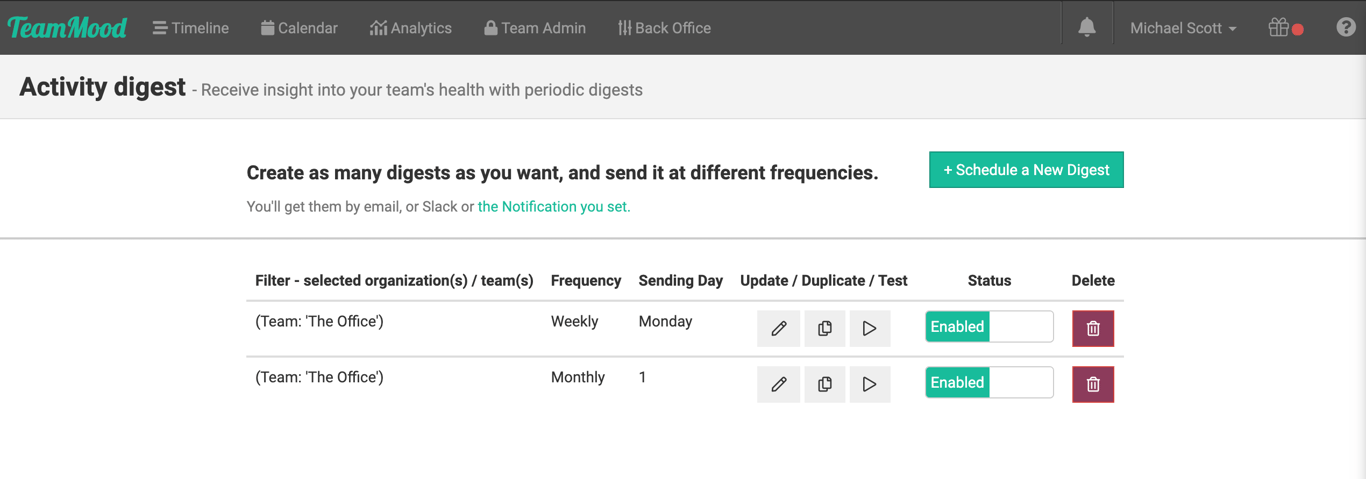This screenshot has height=479, width=1366.
Task: Go to the Timeline menu
Action: click(190, 28)
